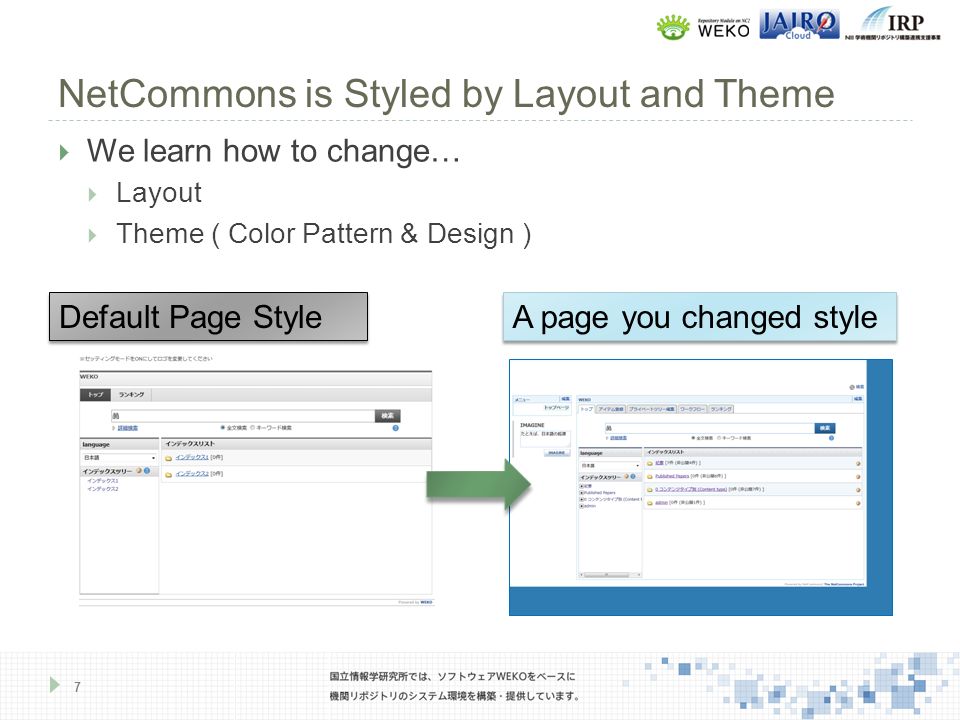Open admin link in changed page list
Image resolution: width=960 pixels, height=720 pixels.
(x=661, y=503)
